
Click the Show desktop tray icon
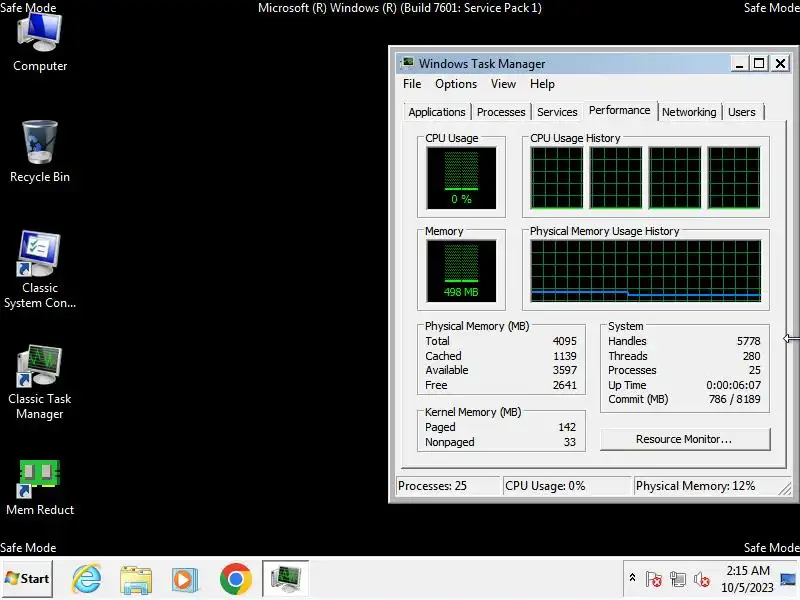pos(788,579)
